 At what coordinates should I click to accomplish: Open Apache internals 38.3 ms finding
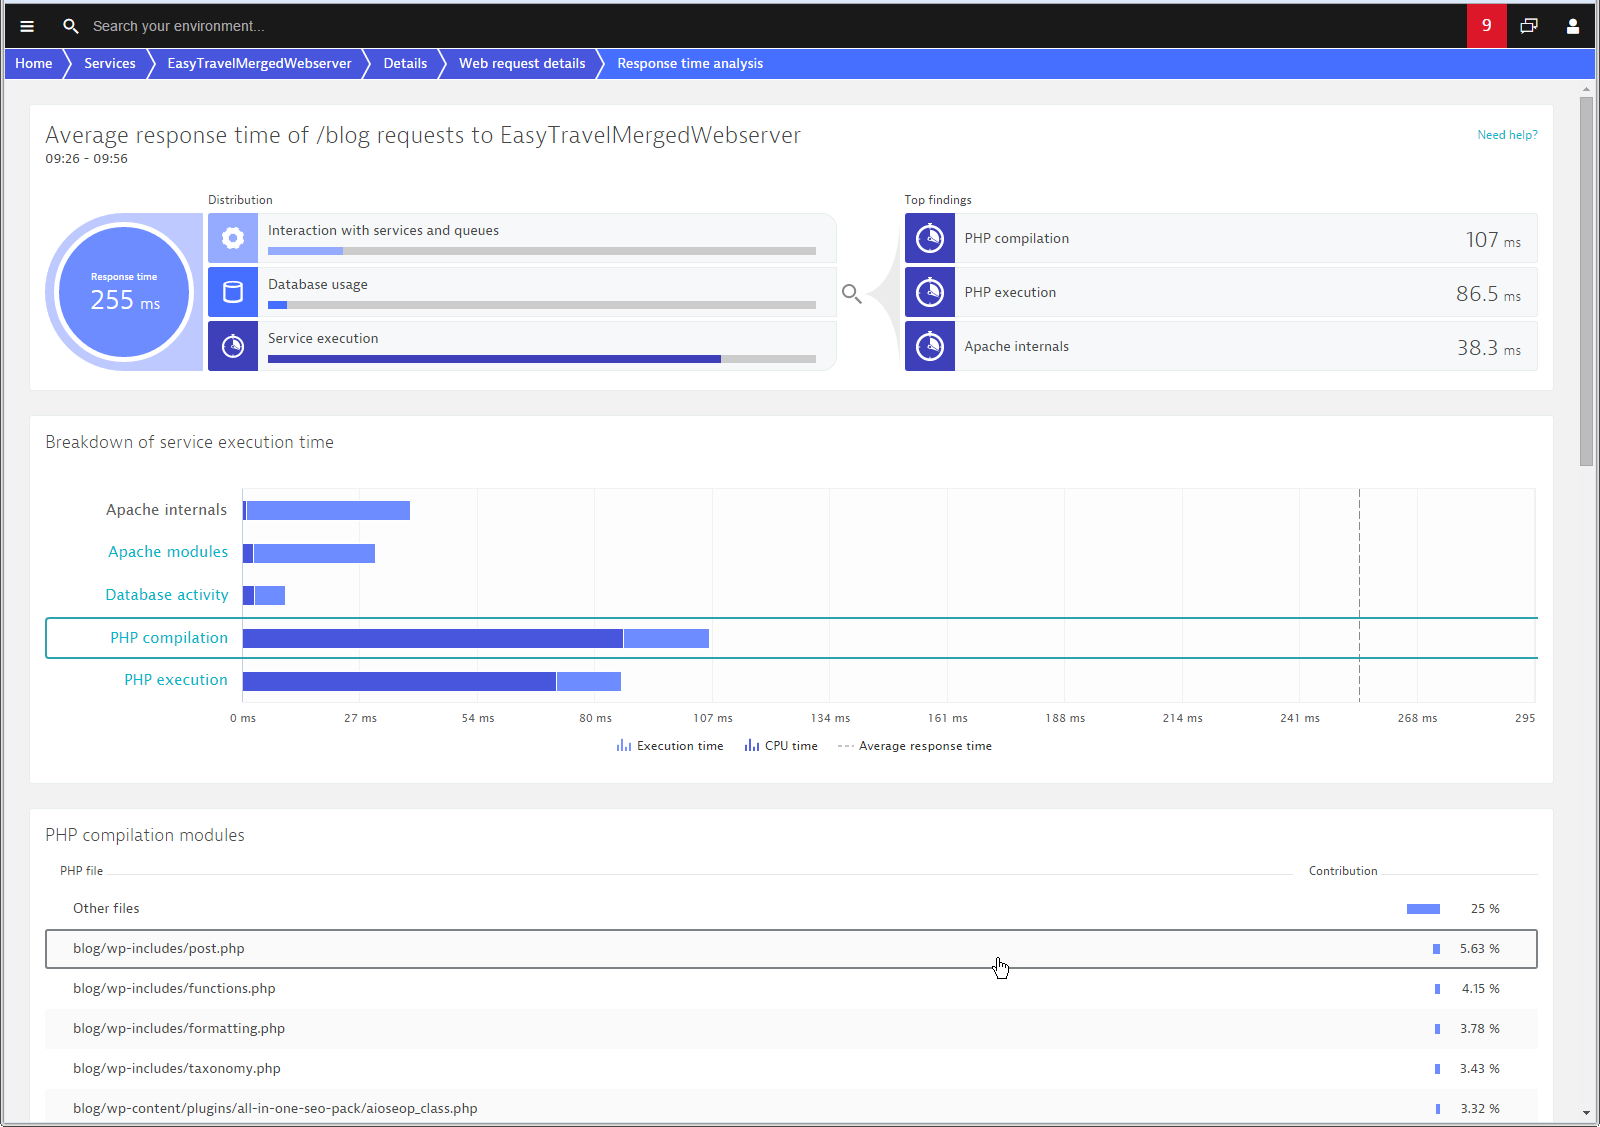click(1221, 346)
